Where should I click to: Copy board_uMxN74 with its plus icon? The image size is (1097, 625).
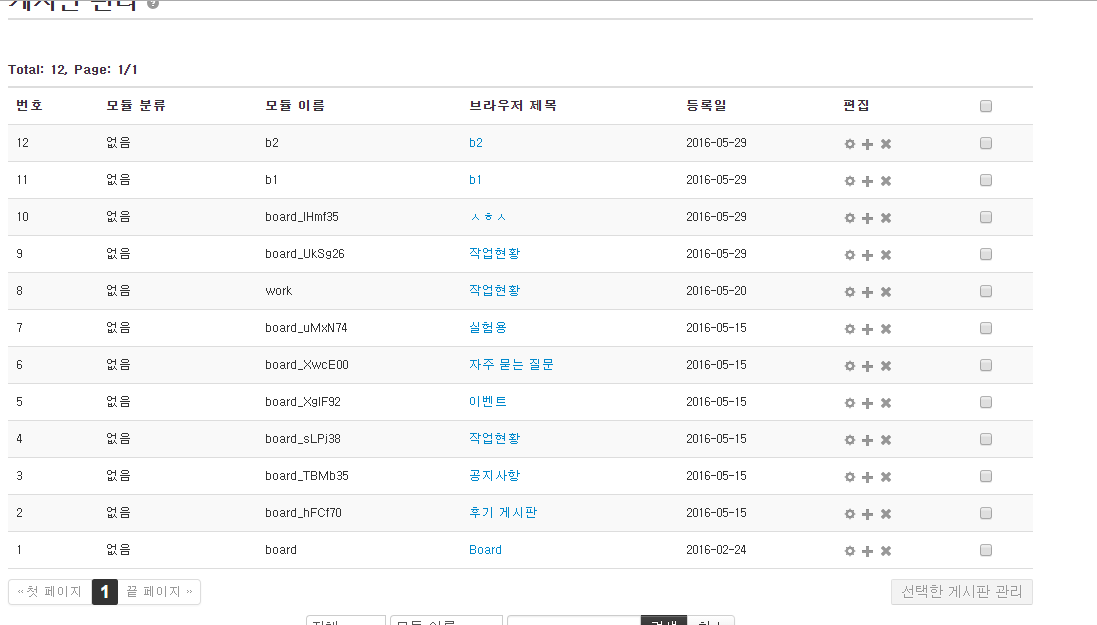point(868,329)
